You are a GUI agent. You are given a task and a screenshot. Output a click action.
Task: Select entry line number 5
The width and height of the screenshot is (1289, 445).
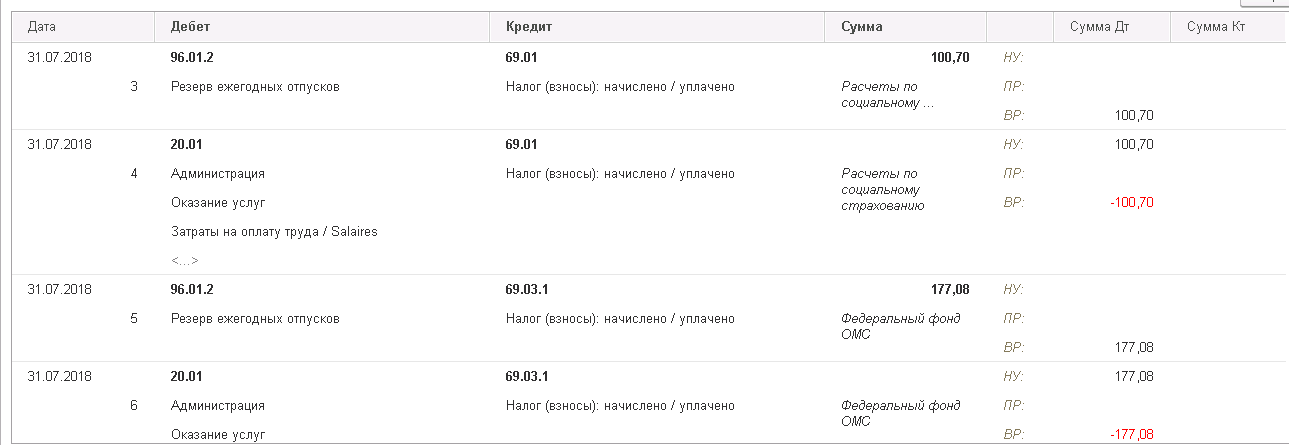point(134,319)
